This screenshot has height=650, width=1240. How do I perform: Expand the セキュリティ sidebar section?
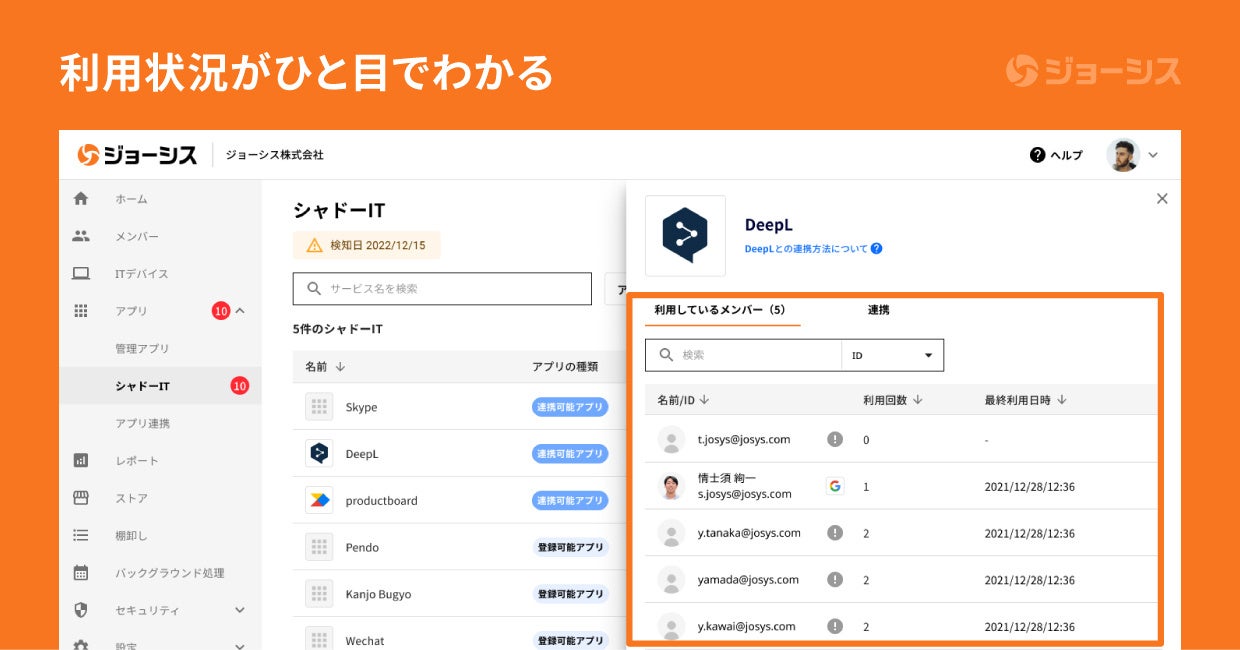coord(240,610)
